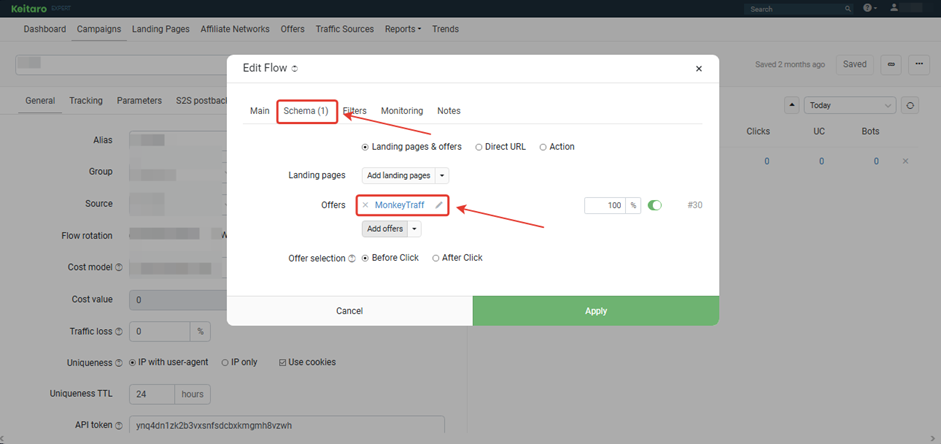941x444 pixels.
Task: Expand the Add landing pages dropdown arrow
Action: point(442,176)
